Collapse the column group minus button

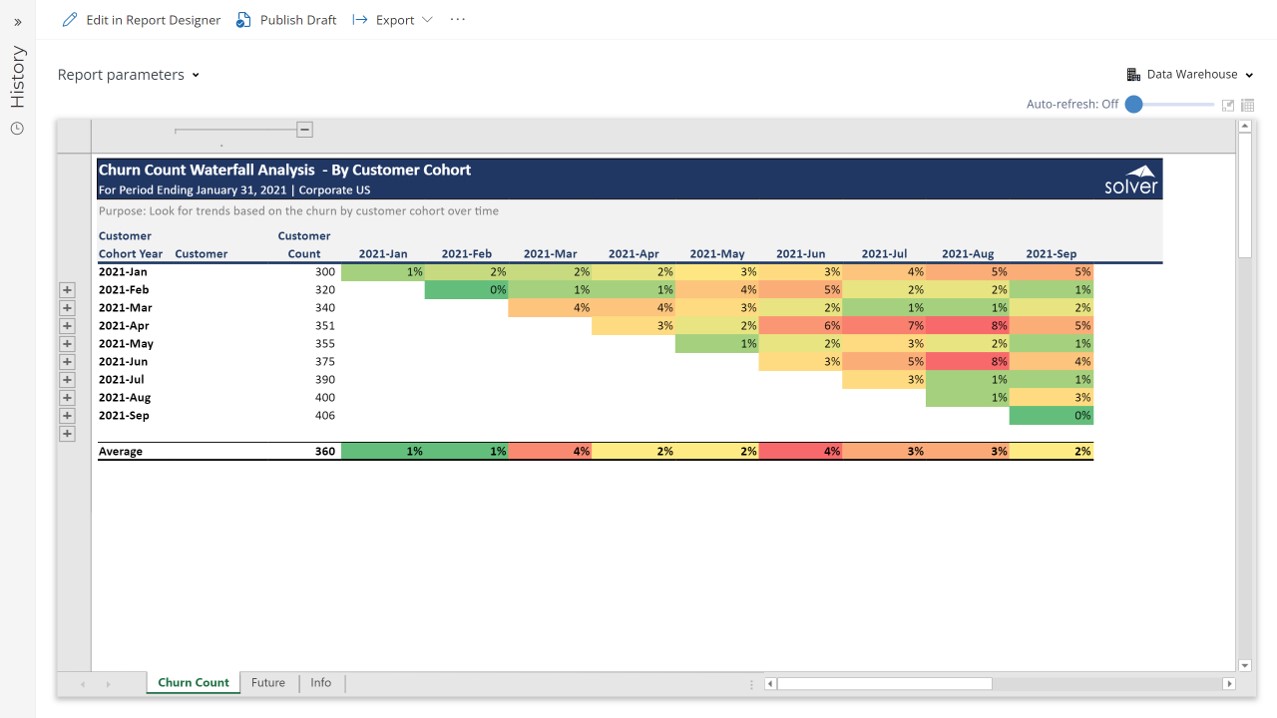coord(305,129)
